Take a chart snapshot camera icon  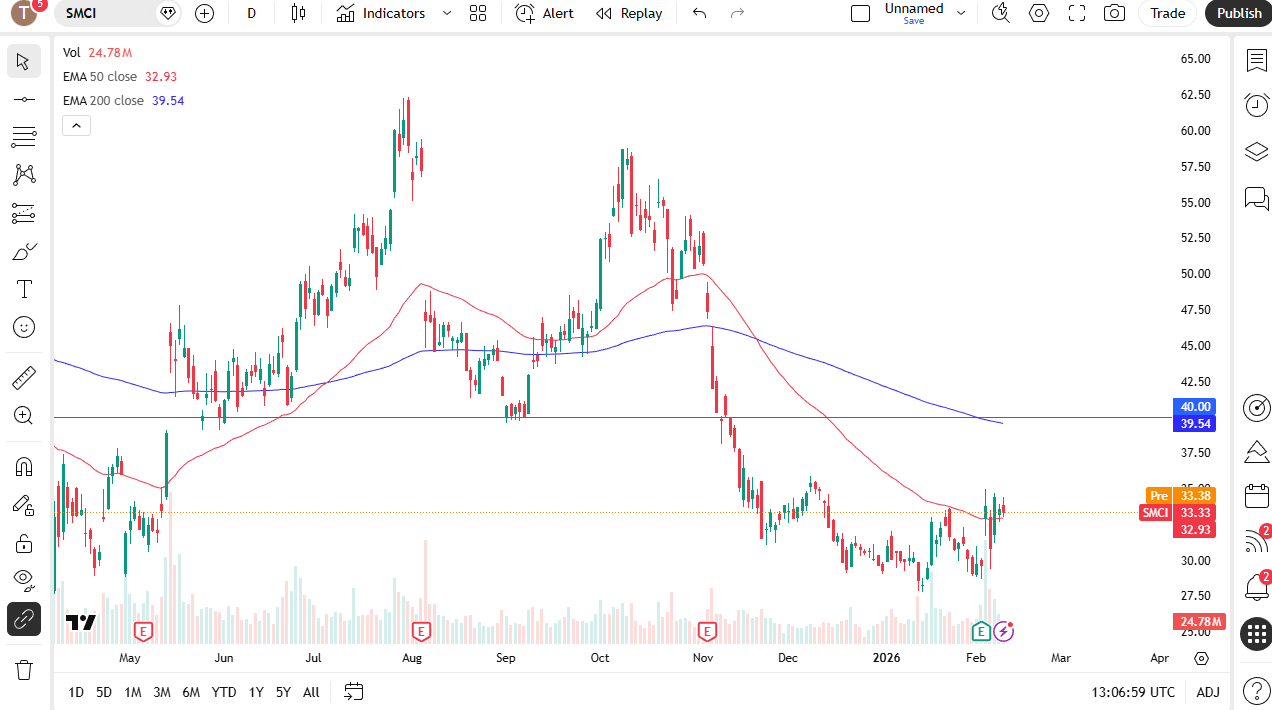(x=1114, y=13)
